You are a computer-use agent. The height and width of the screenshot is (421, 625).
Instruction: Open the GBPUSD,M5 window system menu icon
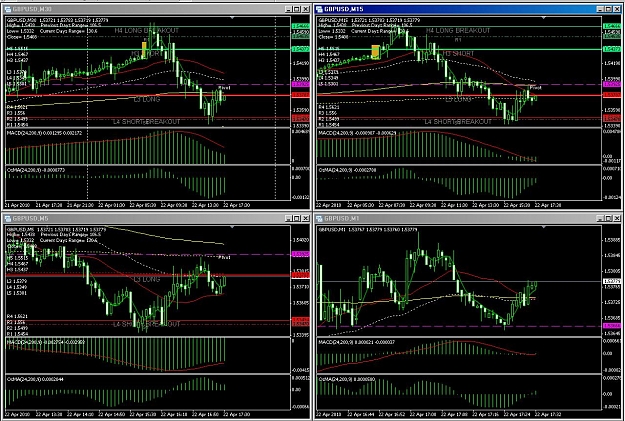(8, 218)
